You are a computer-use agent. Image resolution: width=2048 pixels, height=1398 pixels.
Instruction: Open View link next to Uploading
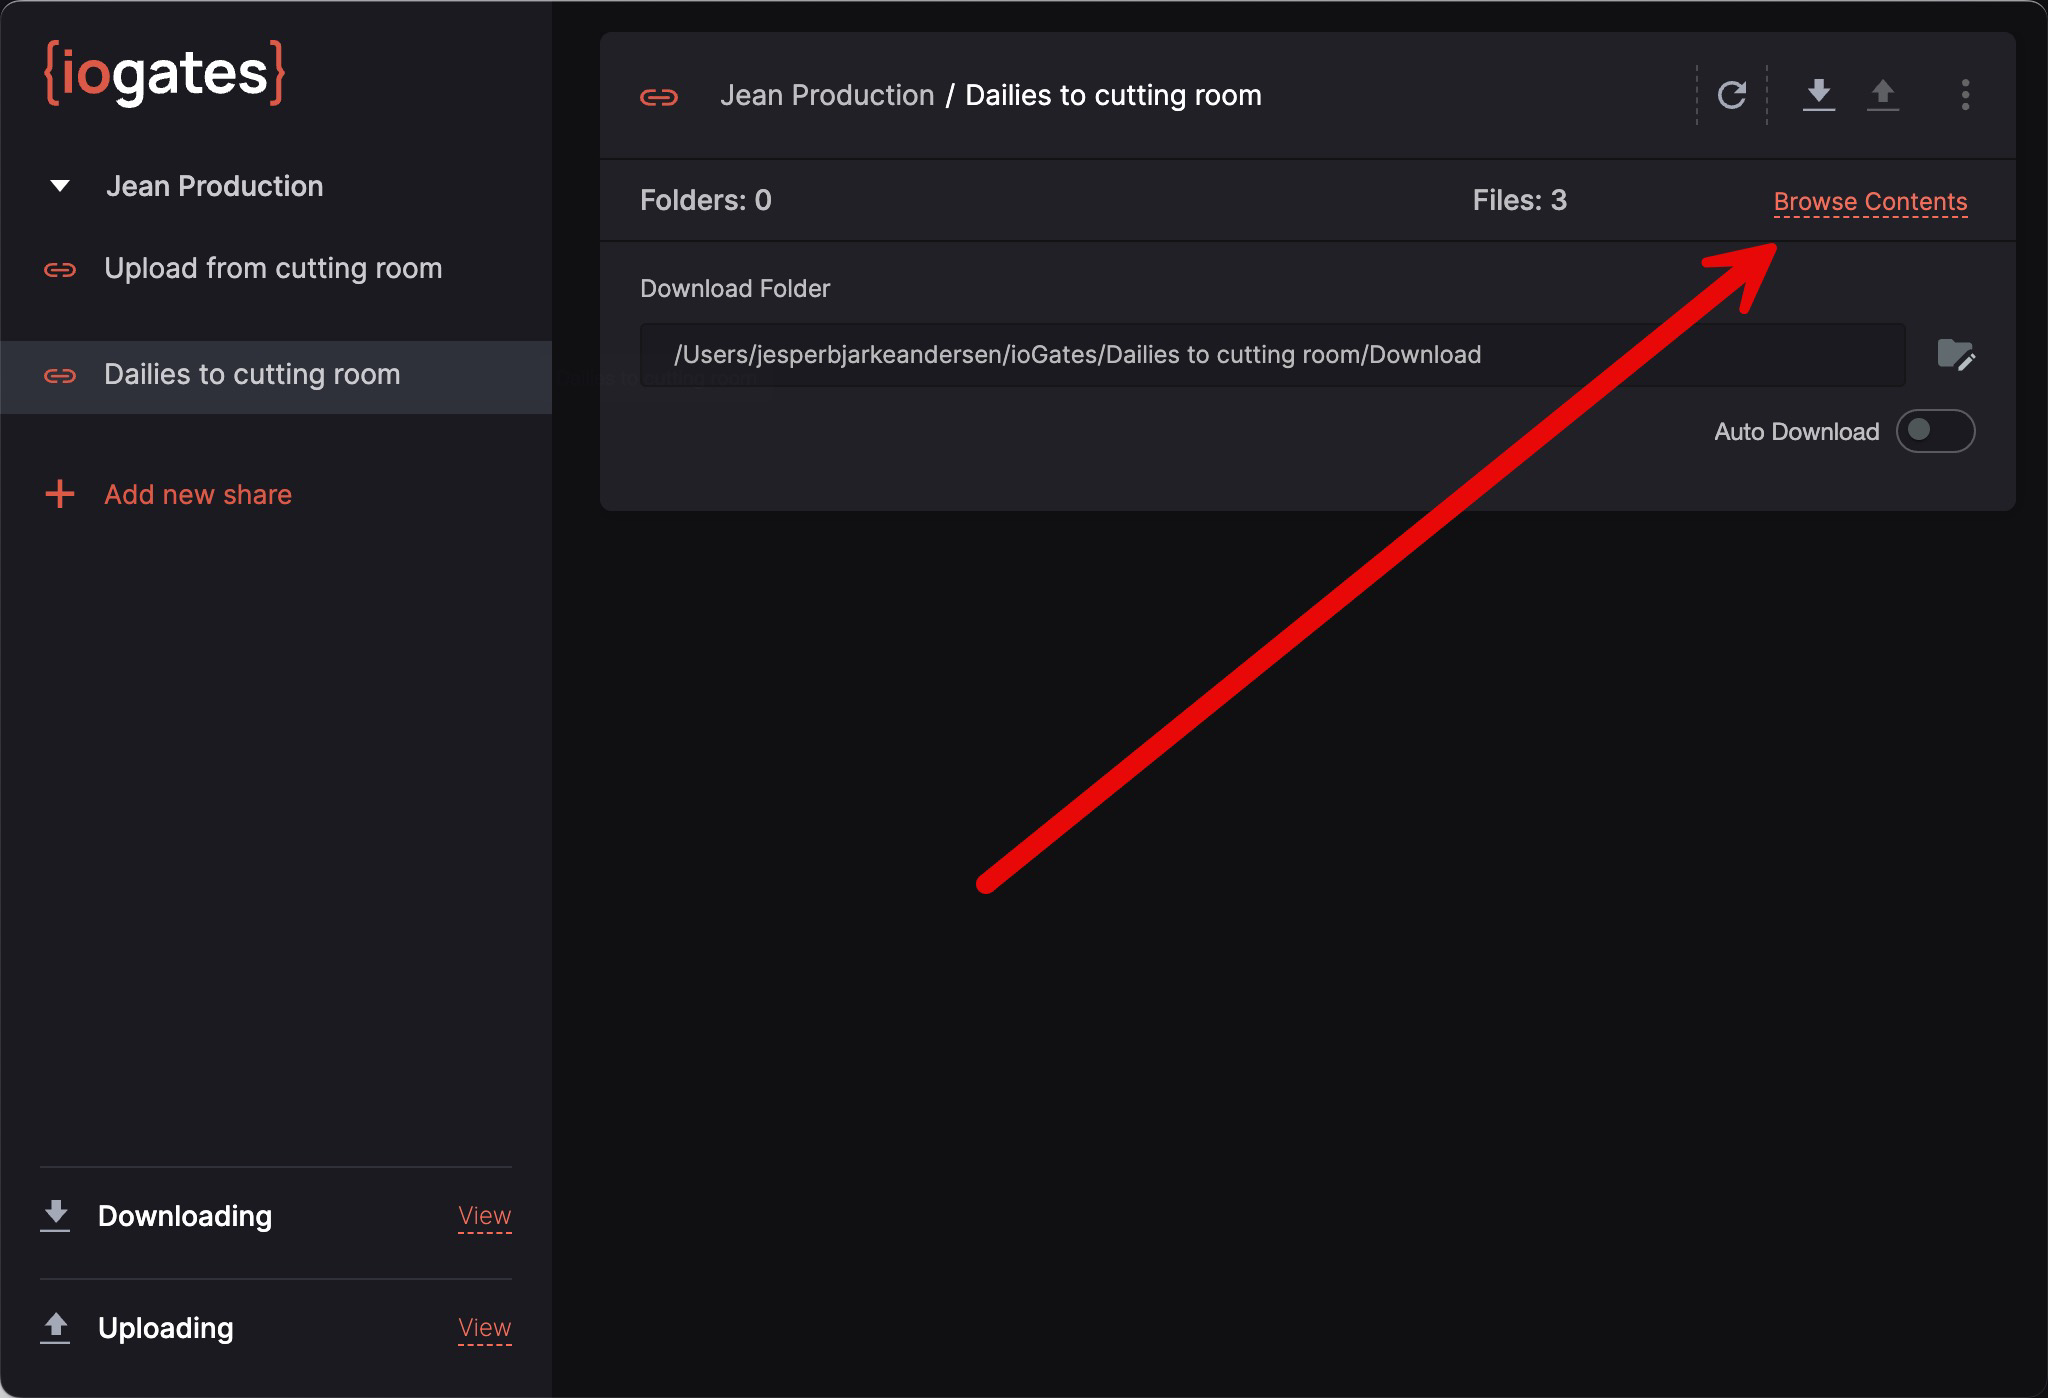[484, 1327]
